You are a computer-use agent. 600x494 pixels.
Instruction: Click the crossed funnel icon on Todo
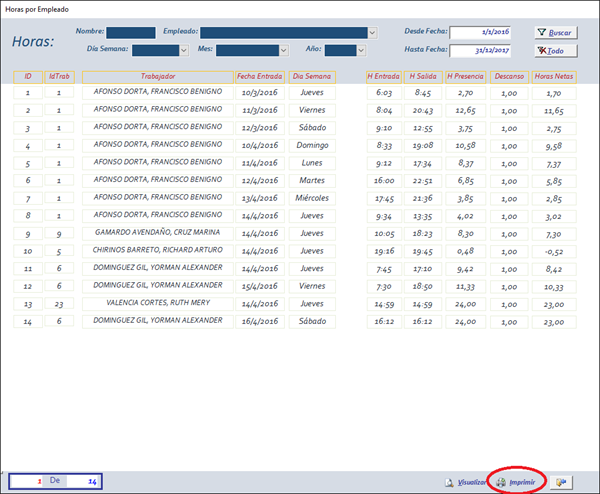(543, 51)
